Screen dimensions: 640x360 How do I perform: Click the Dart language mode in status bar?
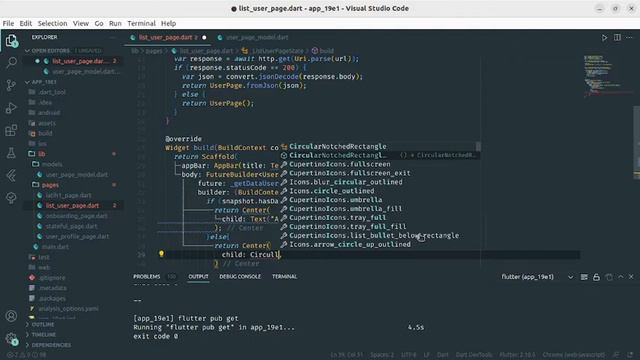pos(442,355)
